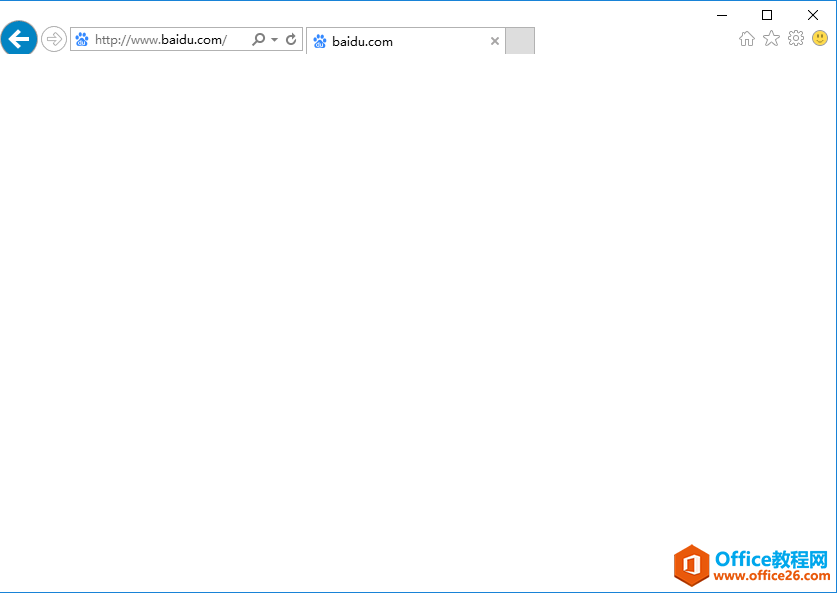
Task: Open the Home page icon
Action: 746,39
